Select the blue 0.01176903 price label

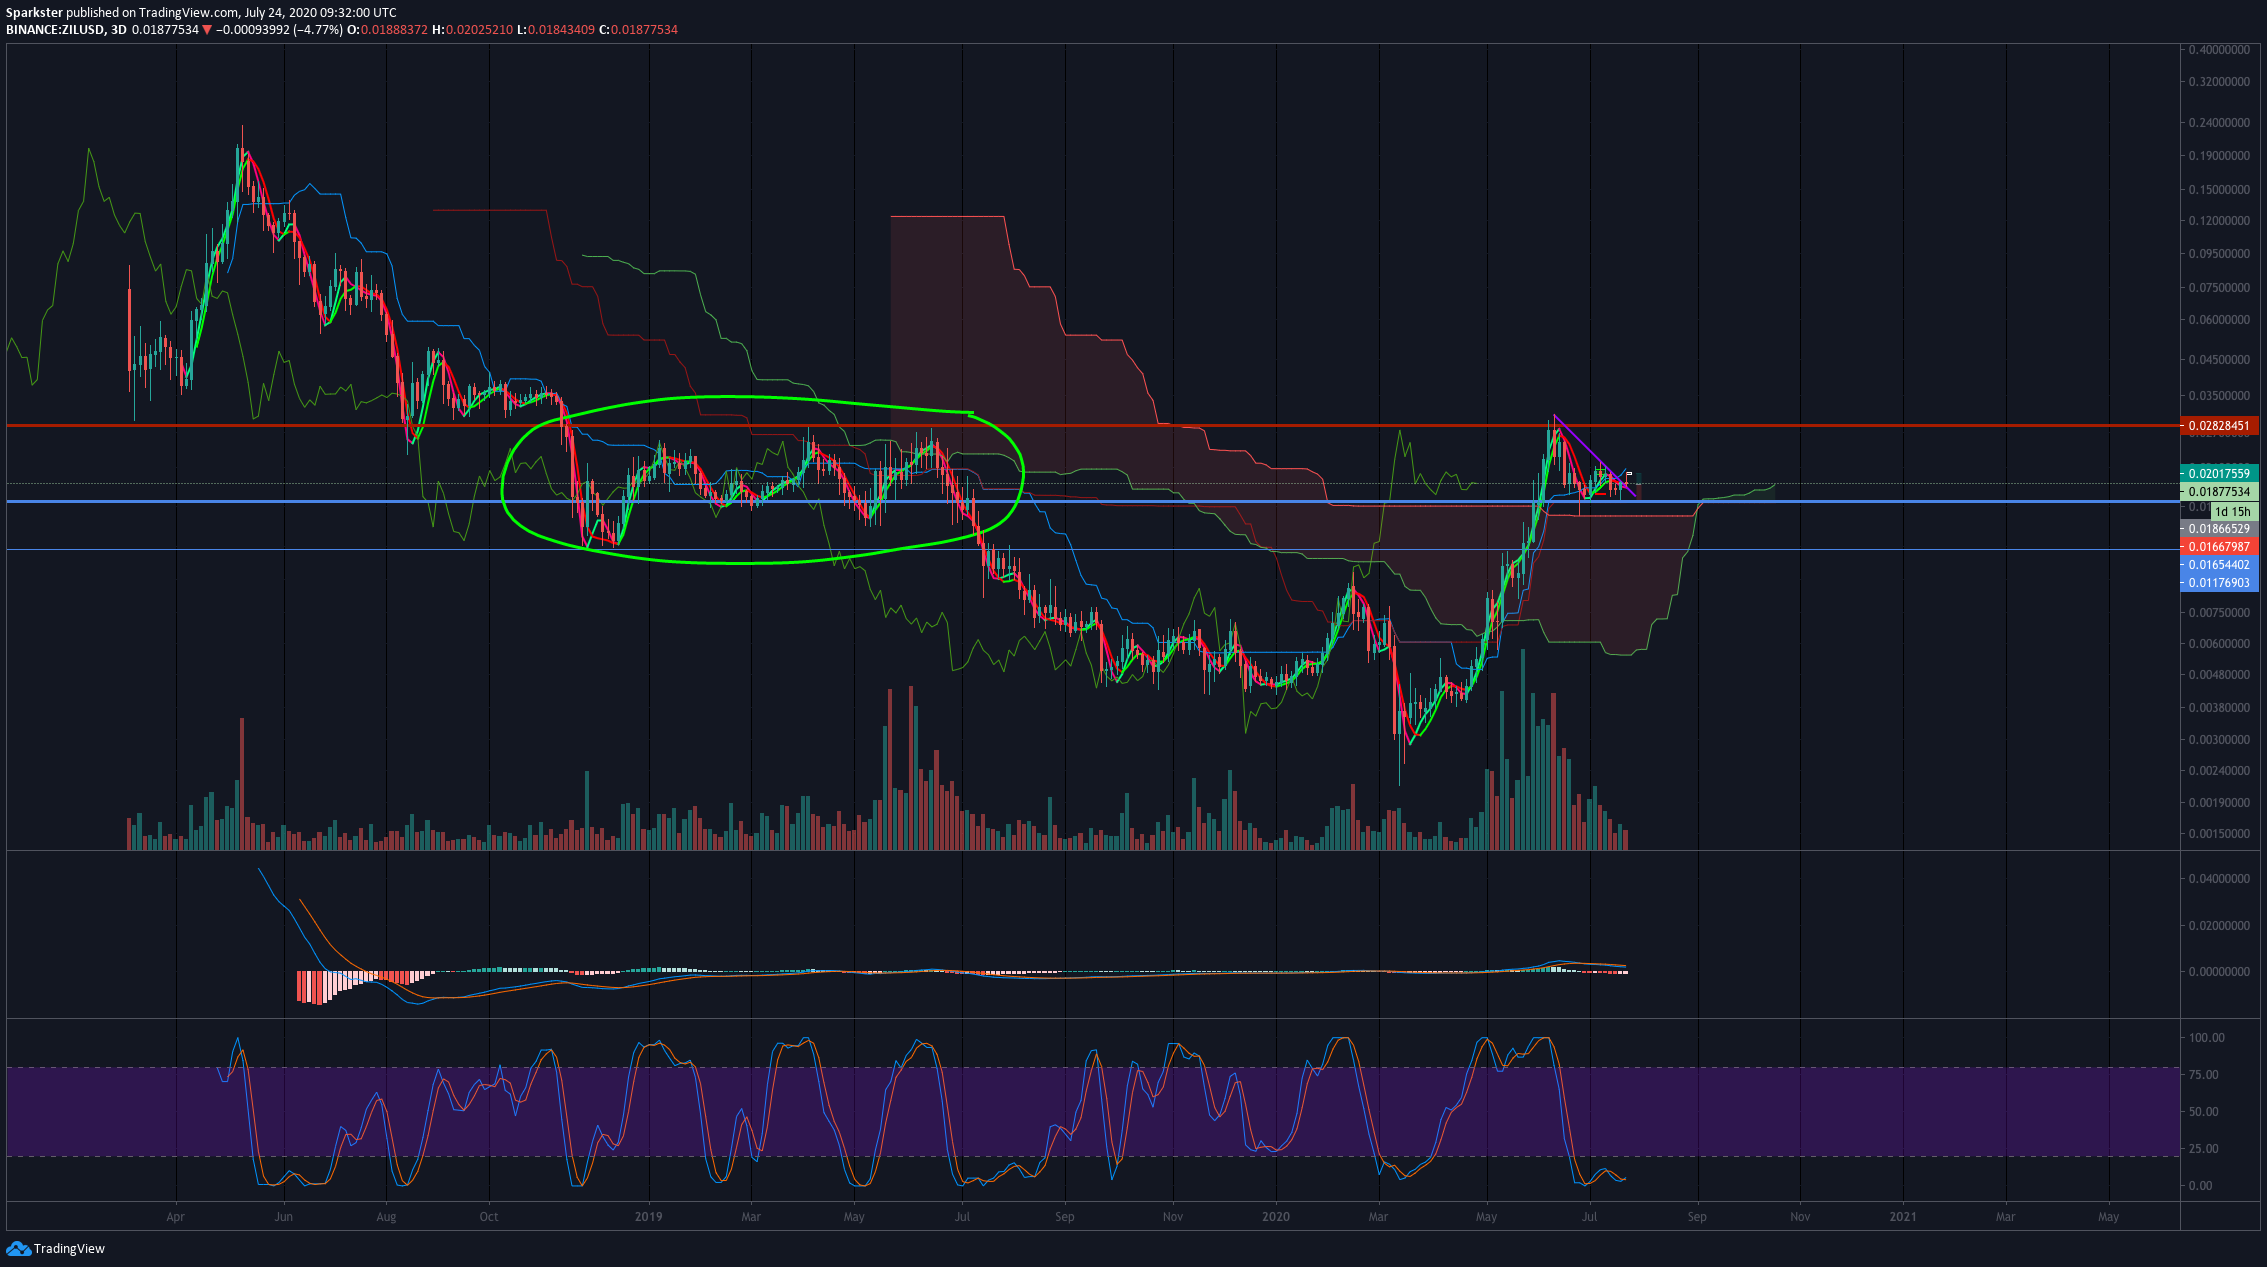coord(2219,583)
